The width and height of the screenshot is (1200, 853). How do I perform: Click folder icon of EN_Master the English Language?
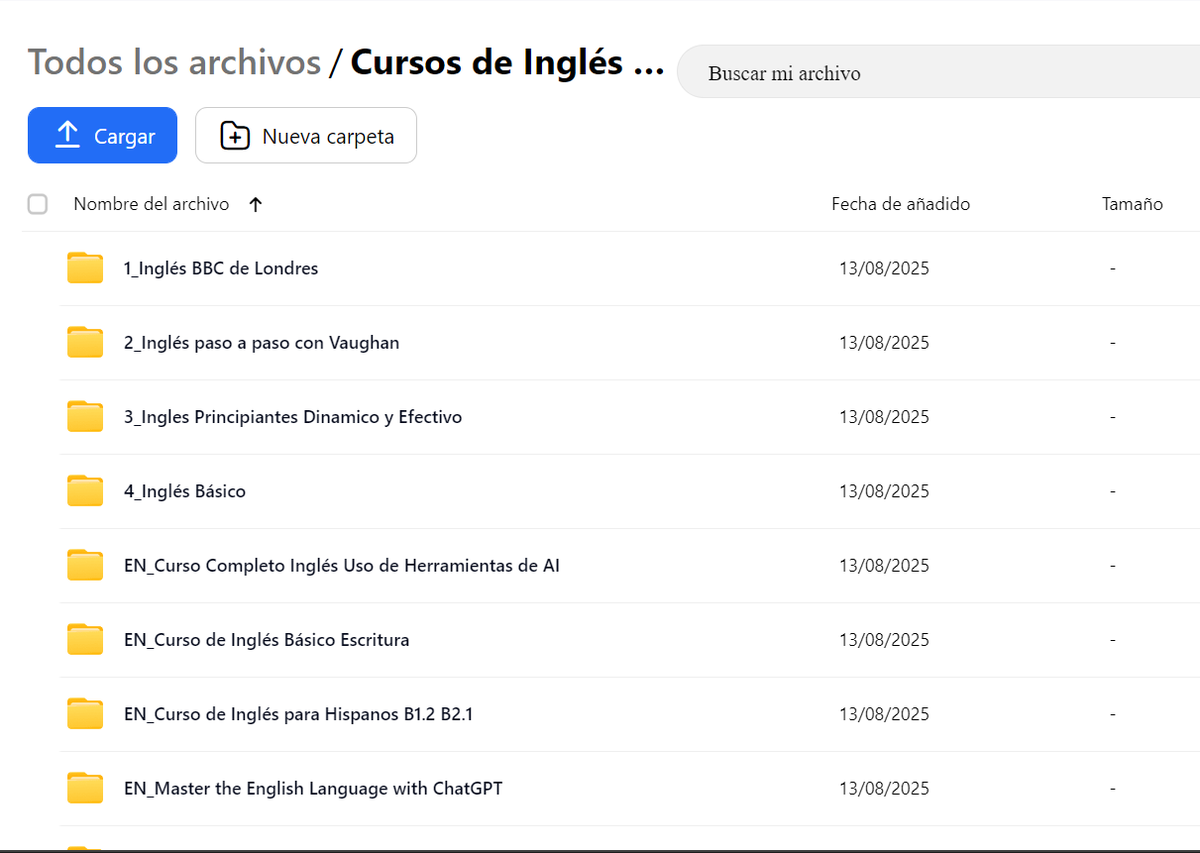click(x=85, y=788)
